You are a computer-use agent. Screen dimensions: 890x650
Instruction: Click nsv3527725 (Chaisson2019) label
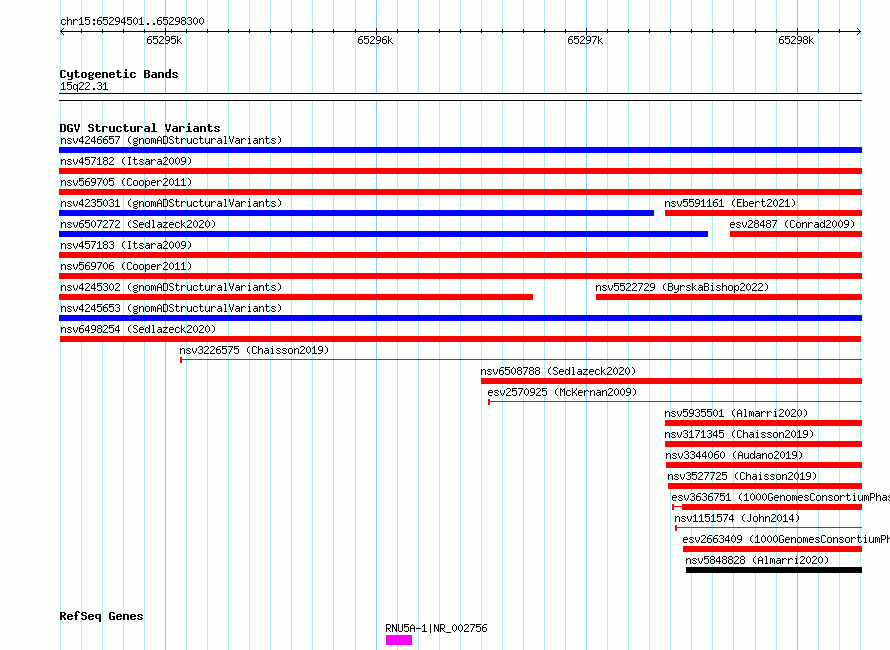[x=742, y=476]
